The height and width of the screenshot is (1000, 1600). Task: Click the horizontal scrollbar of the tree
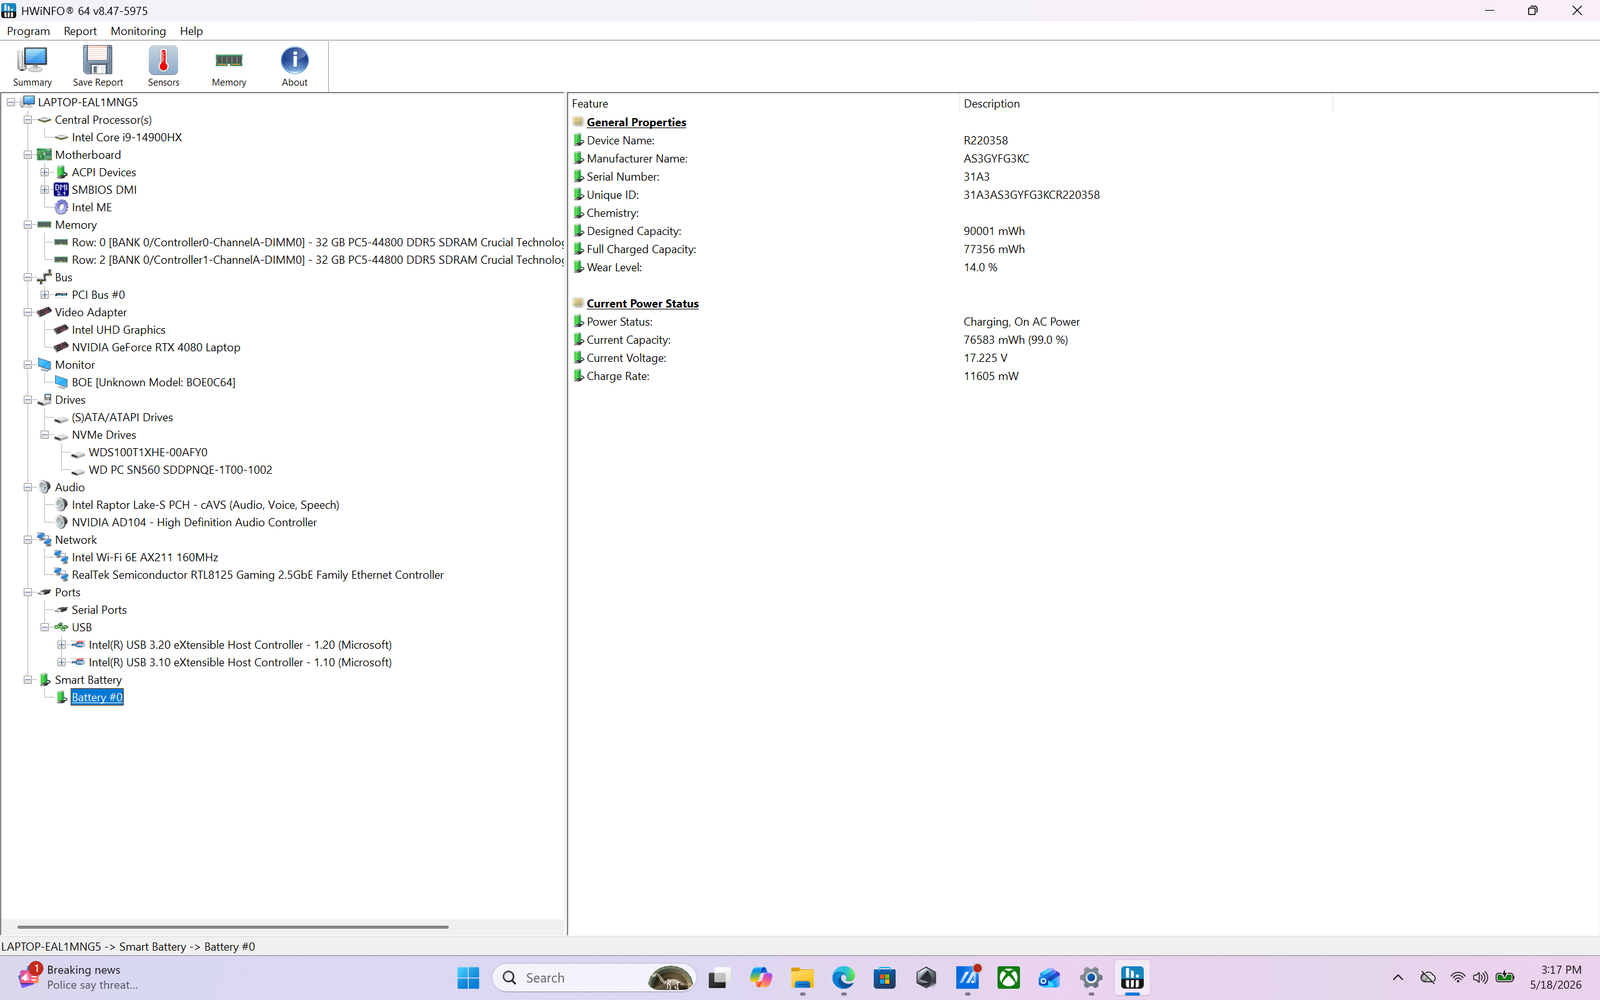pyautogui.click(x=233, y=927)
